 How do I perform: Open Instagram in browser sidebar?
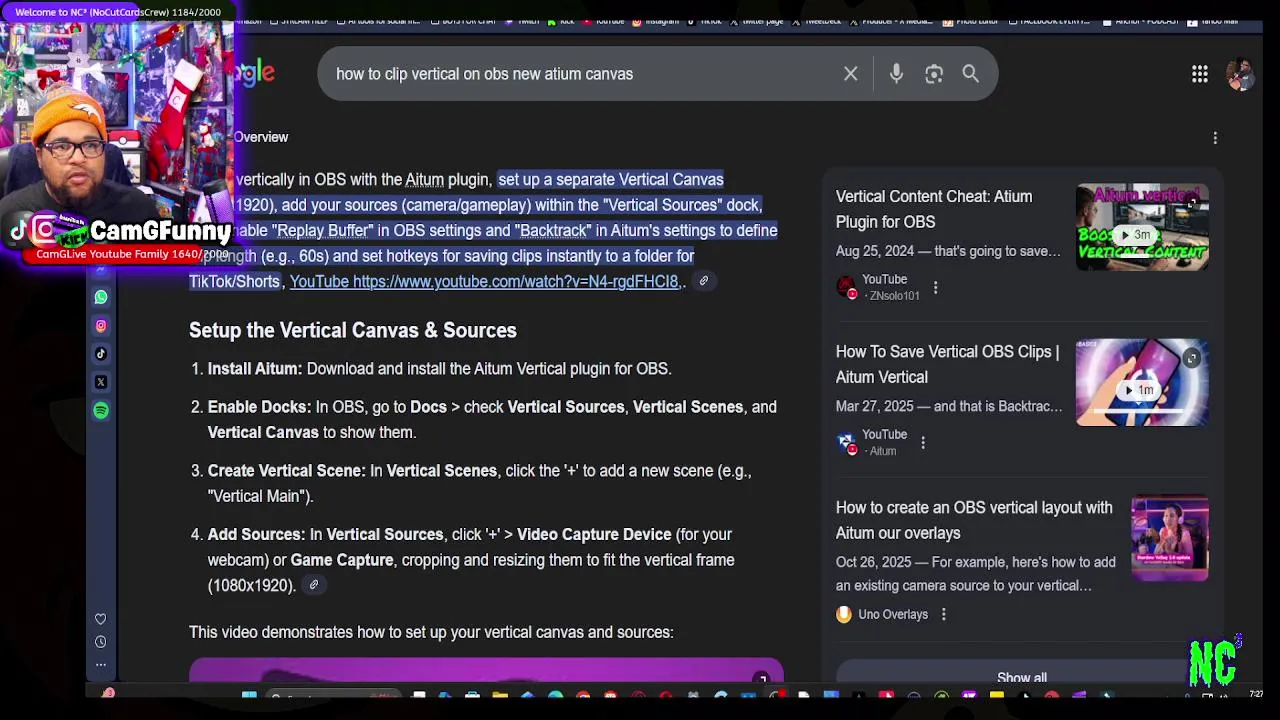pyautogui.click(x=101, y=325)
